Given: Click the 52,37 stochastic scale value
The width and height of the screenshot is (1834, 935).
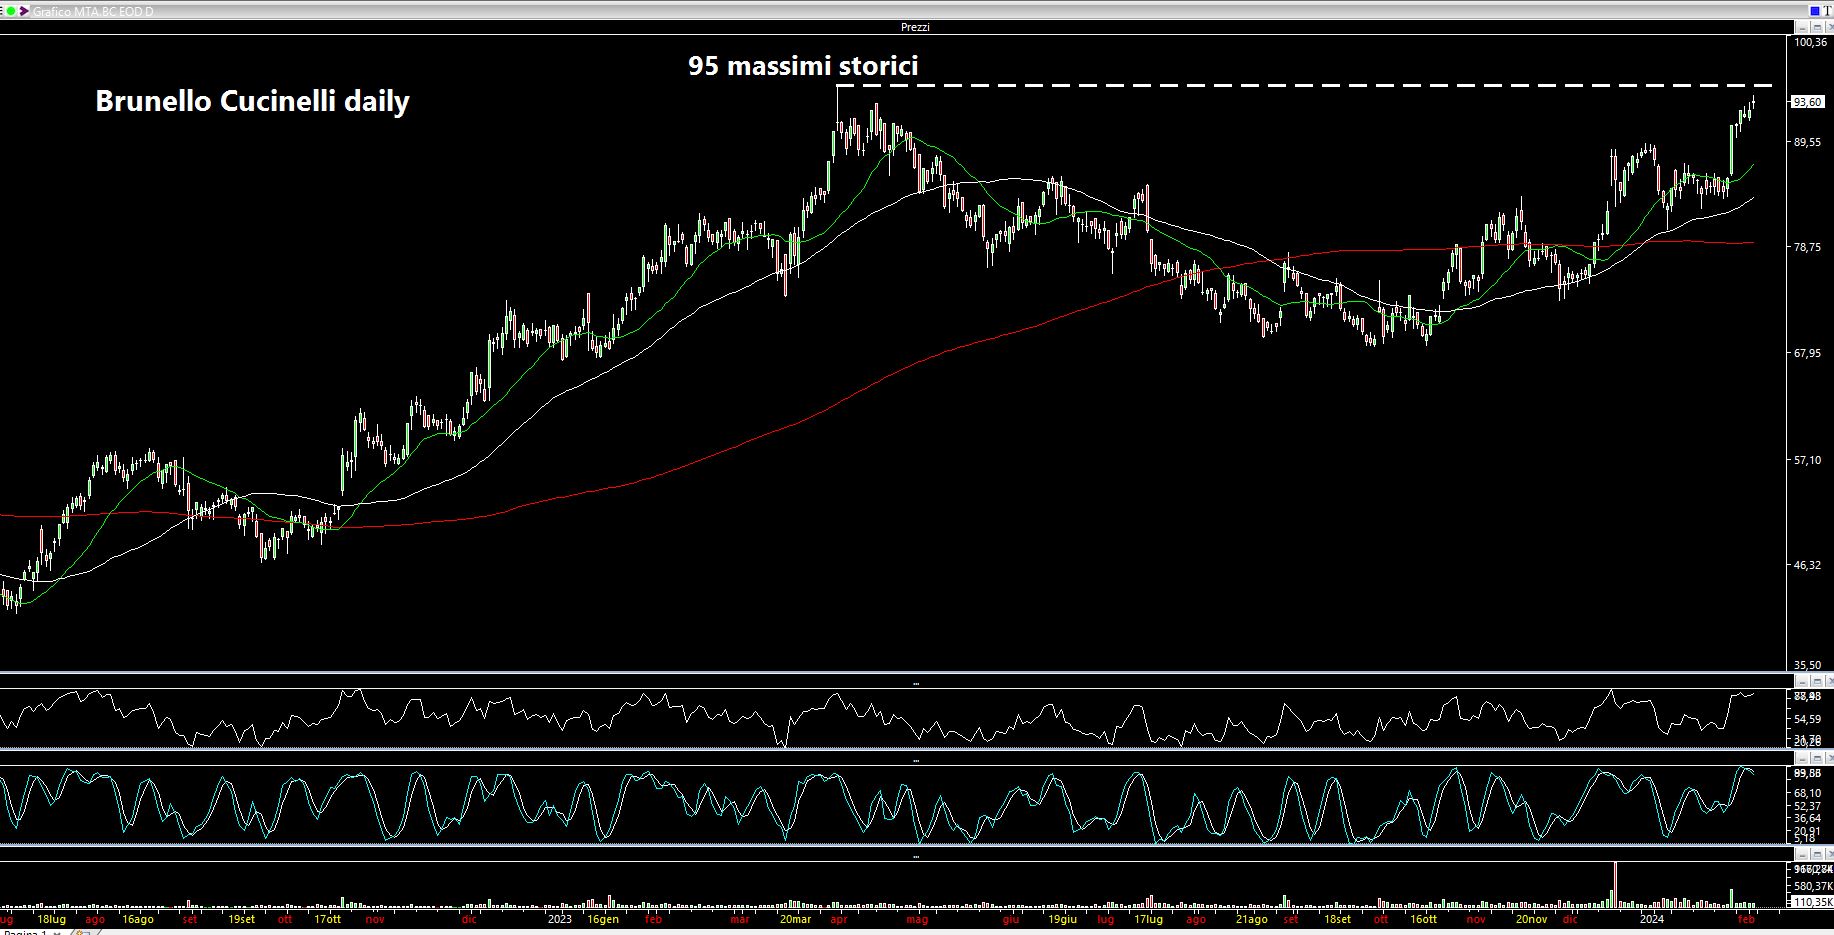Looking at the screenshot, I should (1808, 806).
